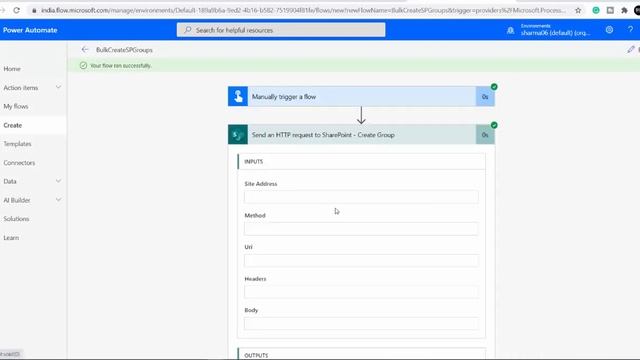This screenshot has height=360, width=640.
Task: Expand the Data menu chevron
Action: point(58,181)
